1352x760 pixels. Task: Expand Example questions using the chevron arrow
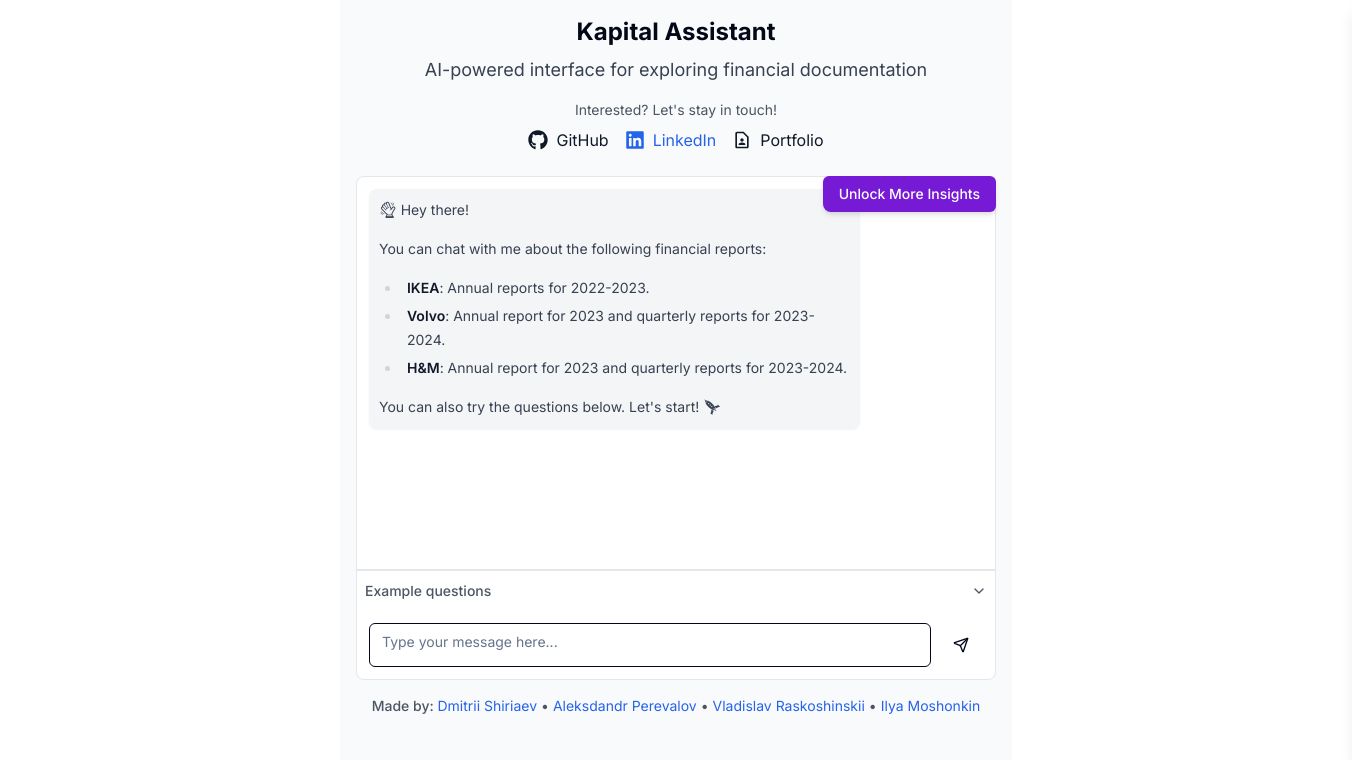click(979, 591)
